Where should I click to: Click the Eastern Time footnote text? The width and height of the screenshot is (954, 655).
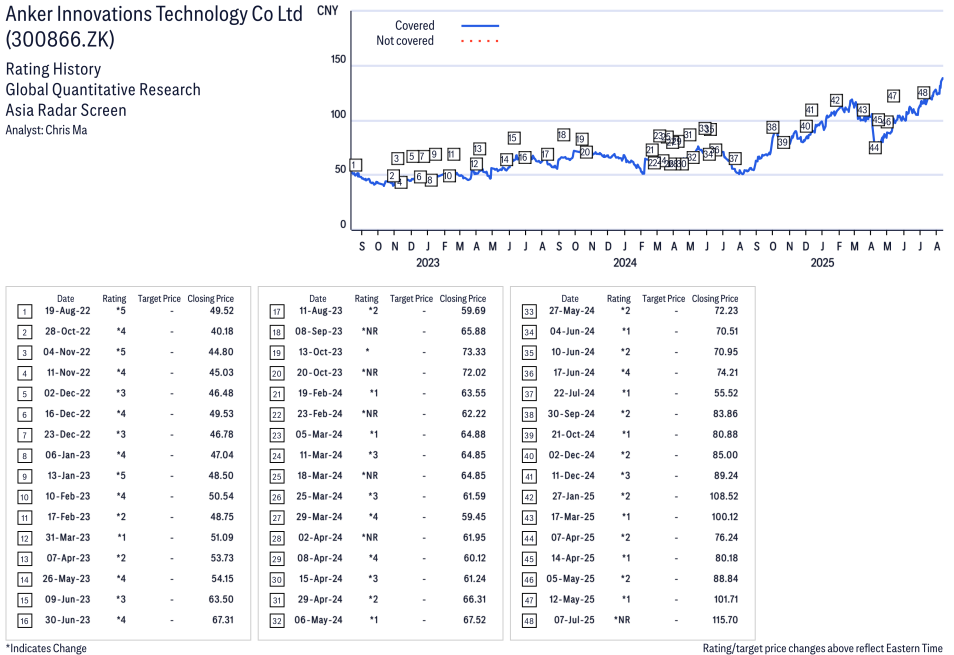pos(823,648)
